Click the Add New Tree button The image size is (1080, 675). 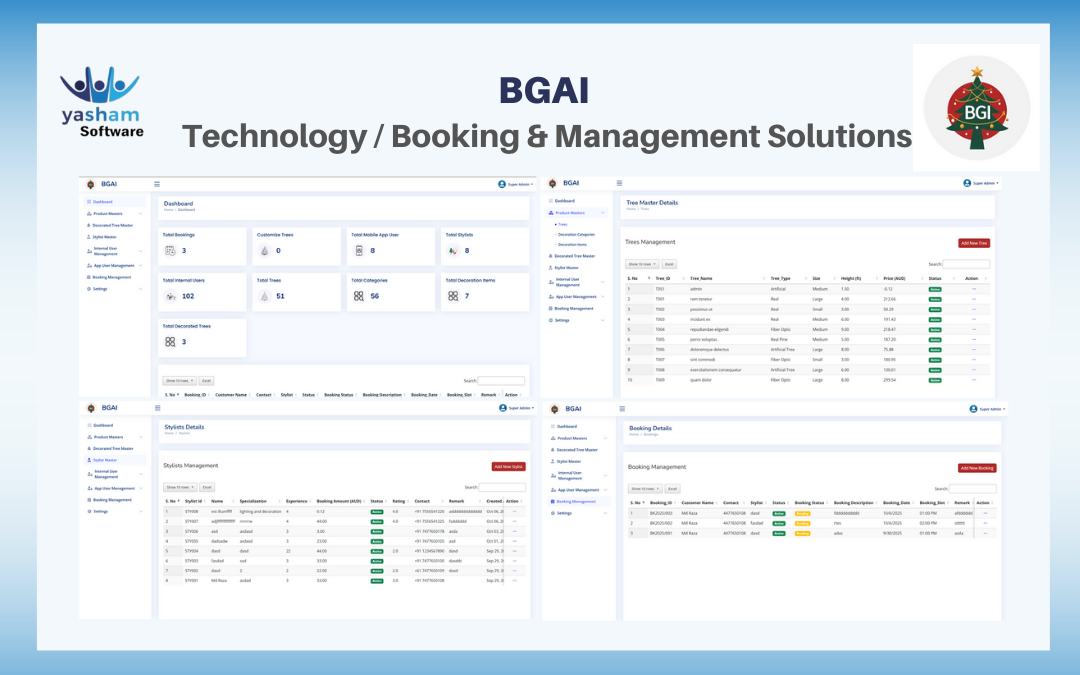coord(975,243)
